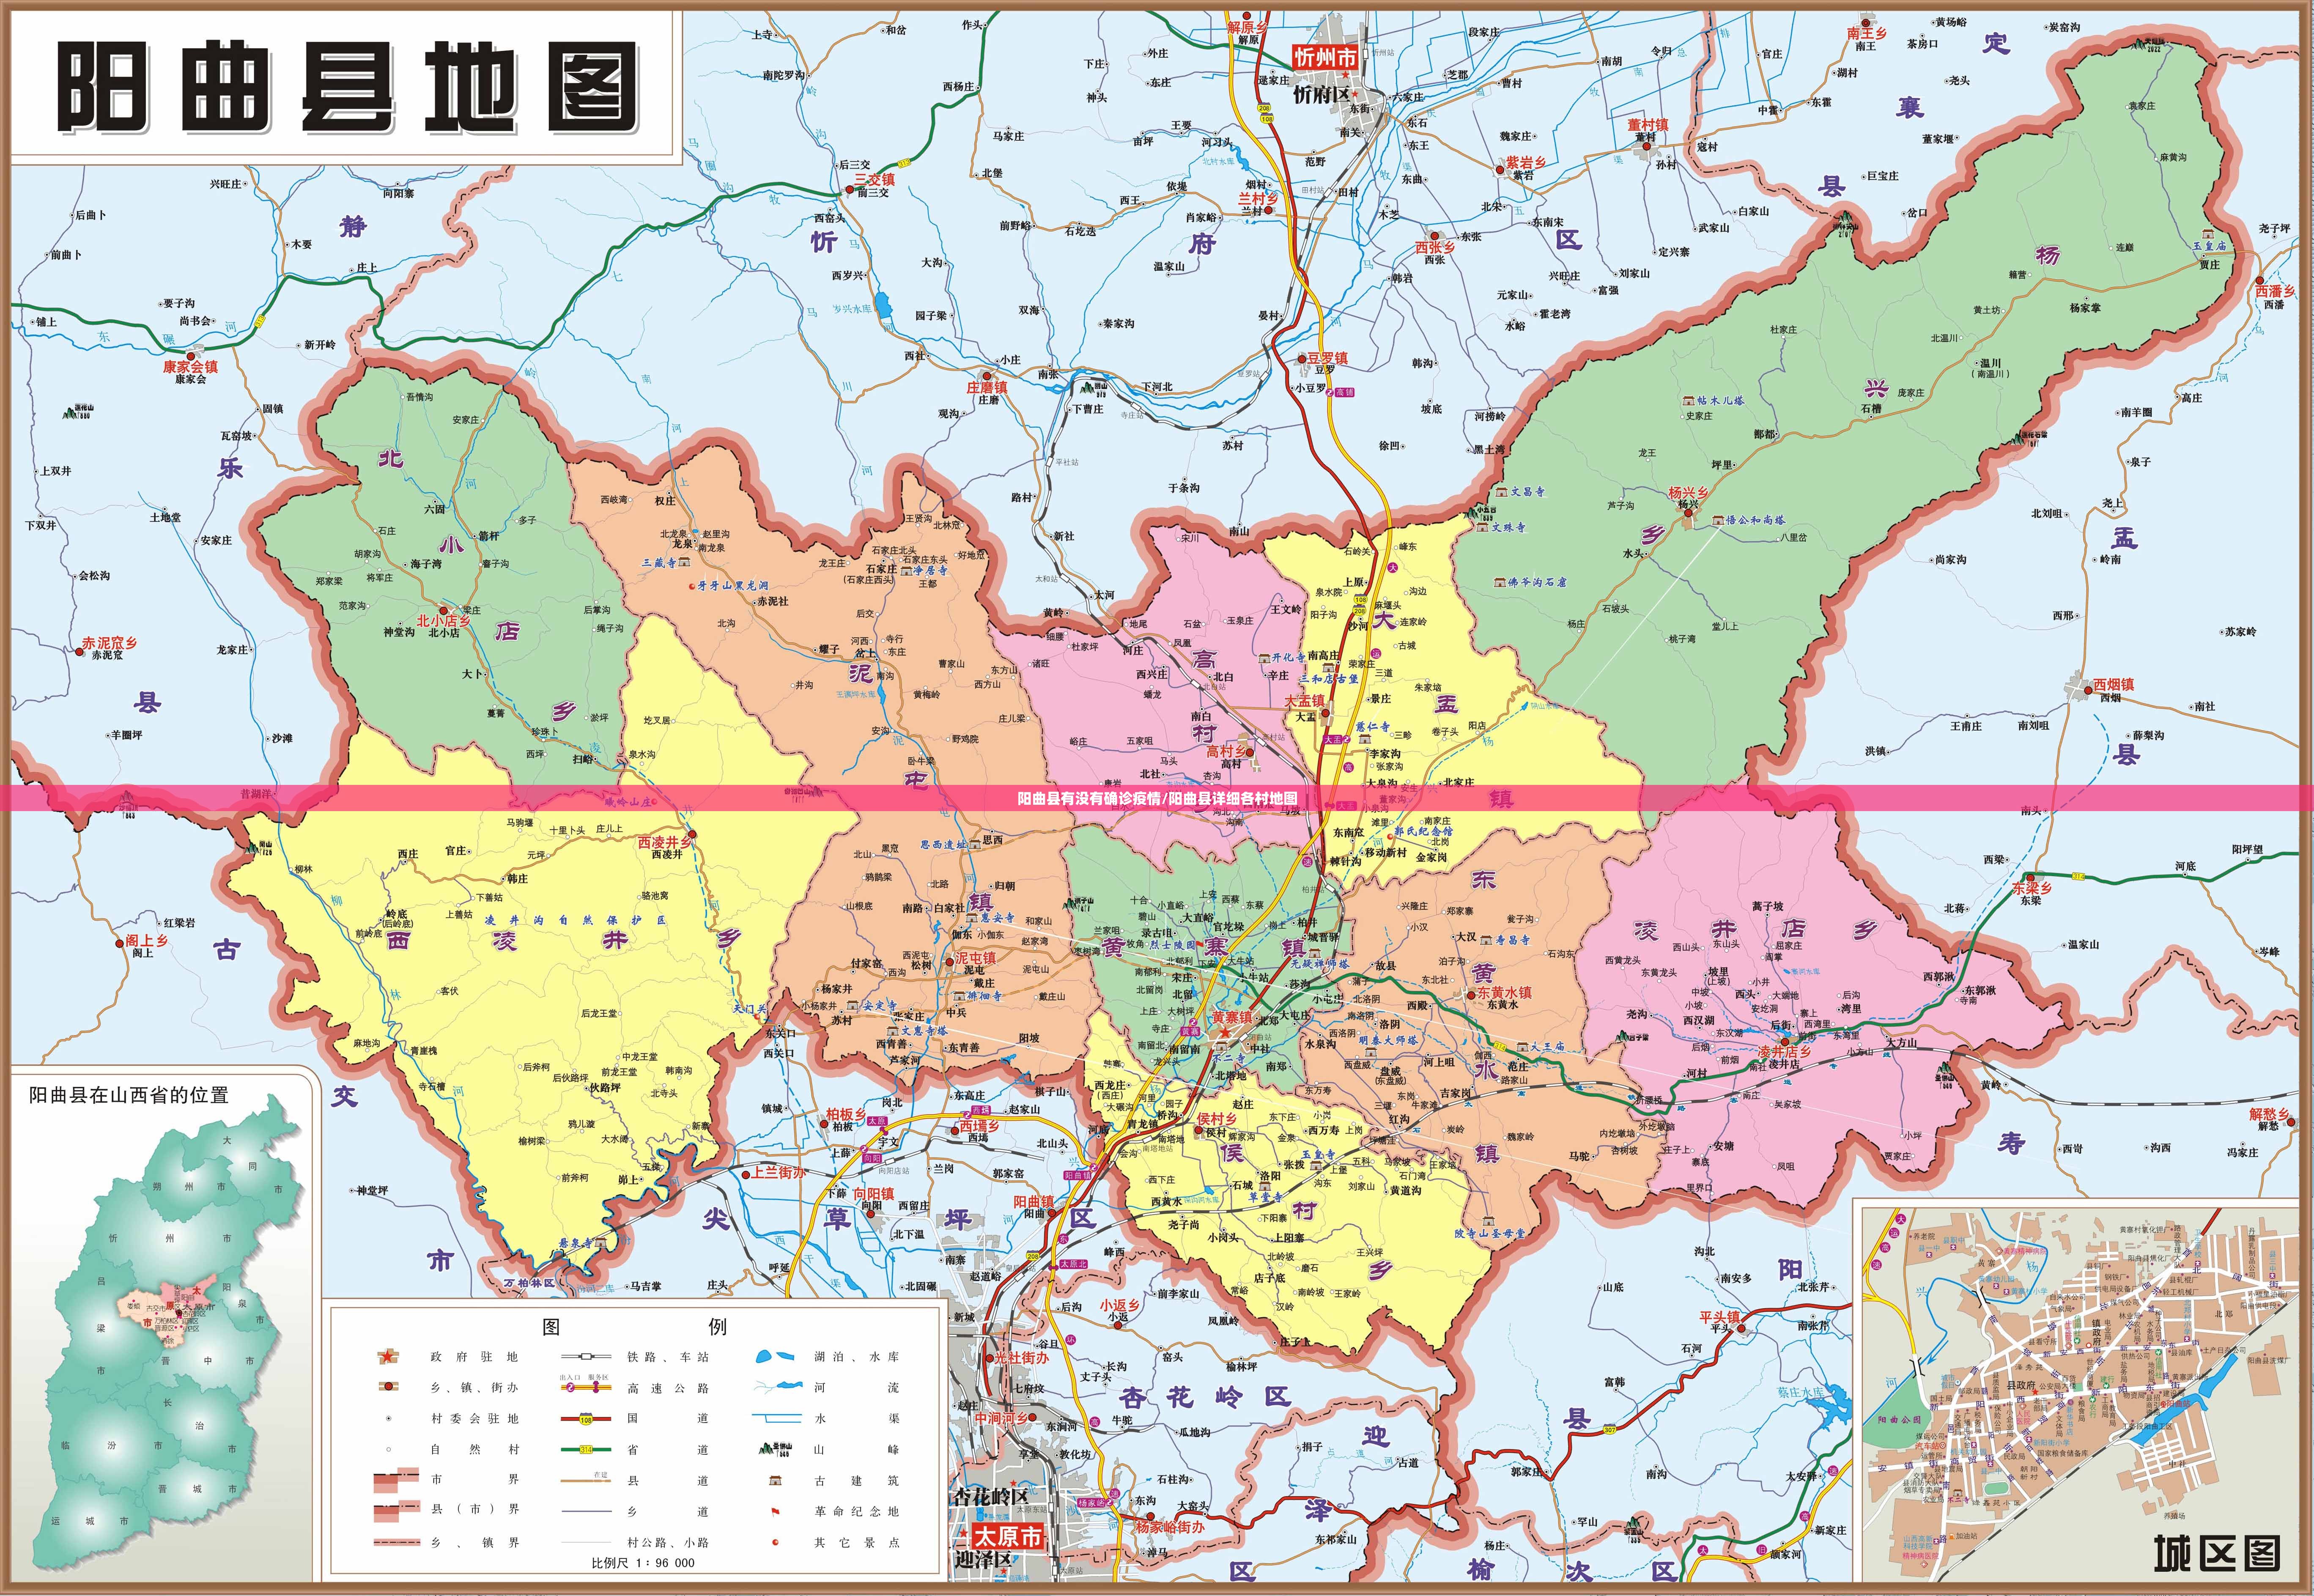The width and height of the screenshot is (2314, 1596).
Task: Select the village committee seat legend symbol
Action: pos(388,1418)
